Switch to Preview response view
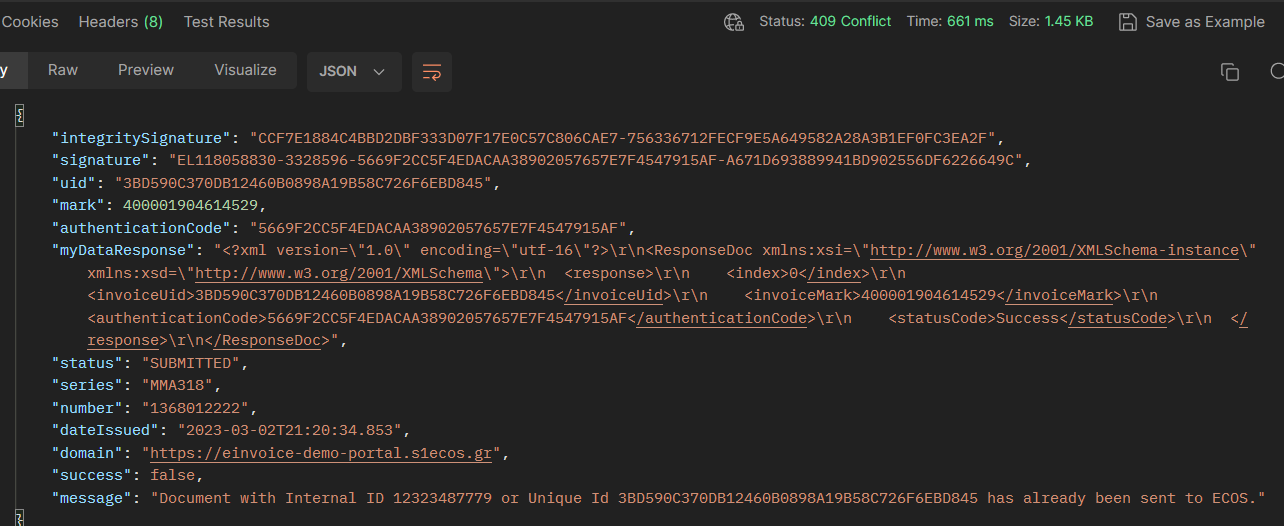This screenshot has height=526, width=1284. 146,70
